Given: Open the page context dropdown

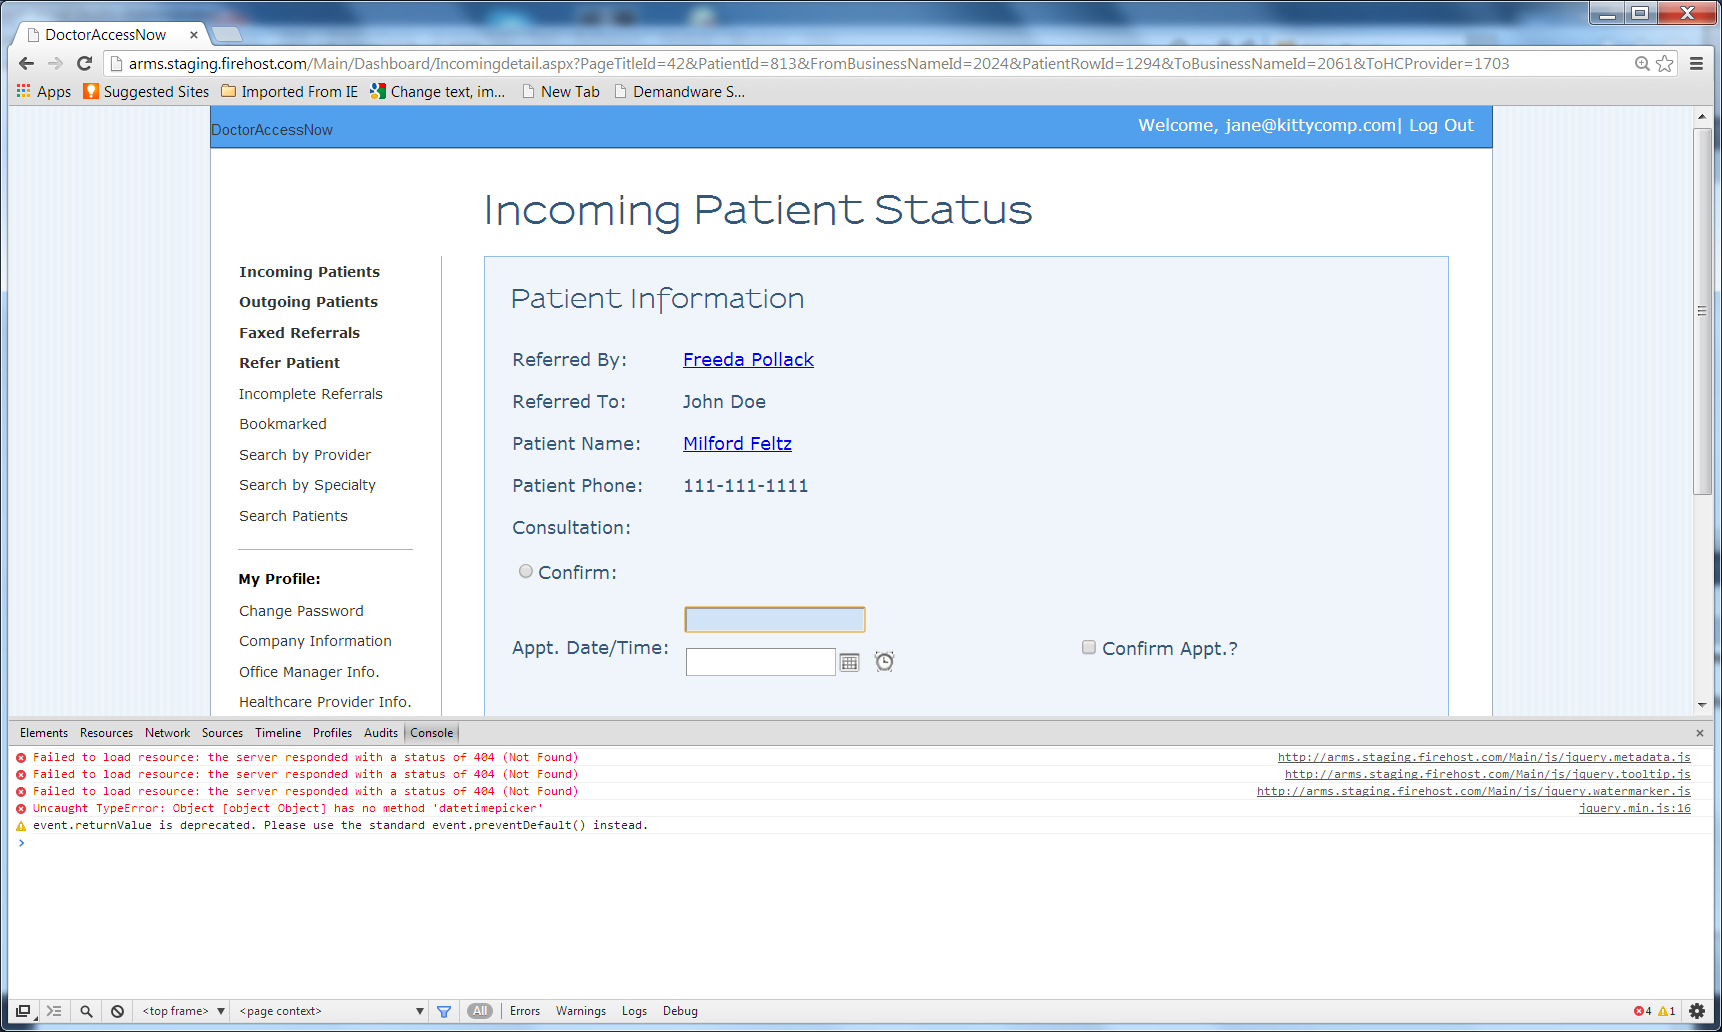Looking at the screenshot, I should (x=332, y=1011).
